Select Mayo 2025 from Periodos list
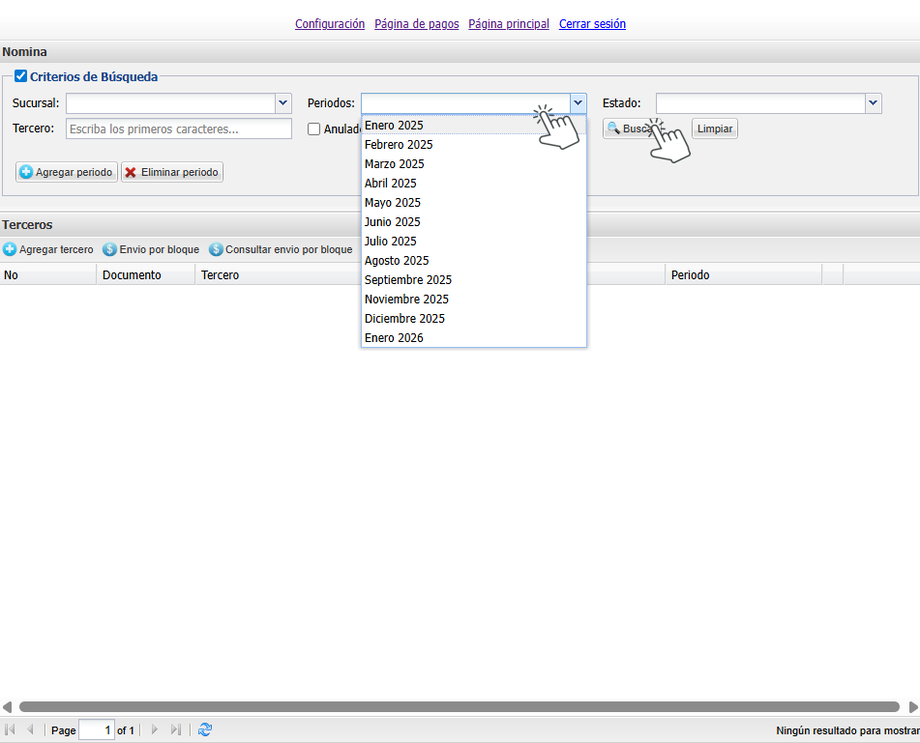This screenshot has width=920, height=743. (x=473, y=202)
